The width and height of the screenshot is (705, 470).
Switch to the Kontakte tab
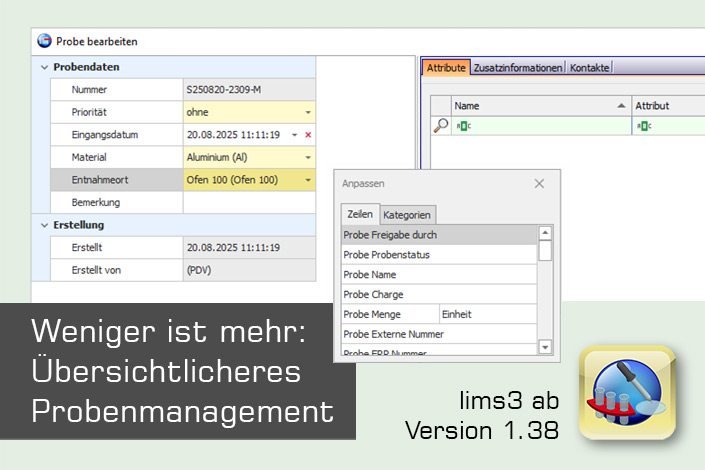589,67
